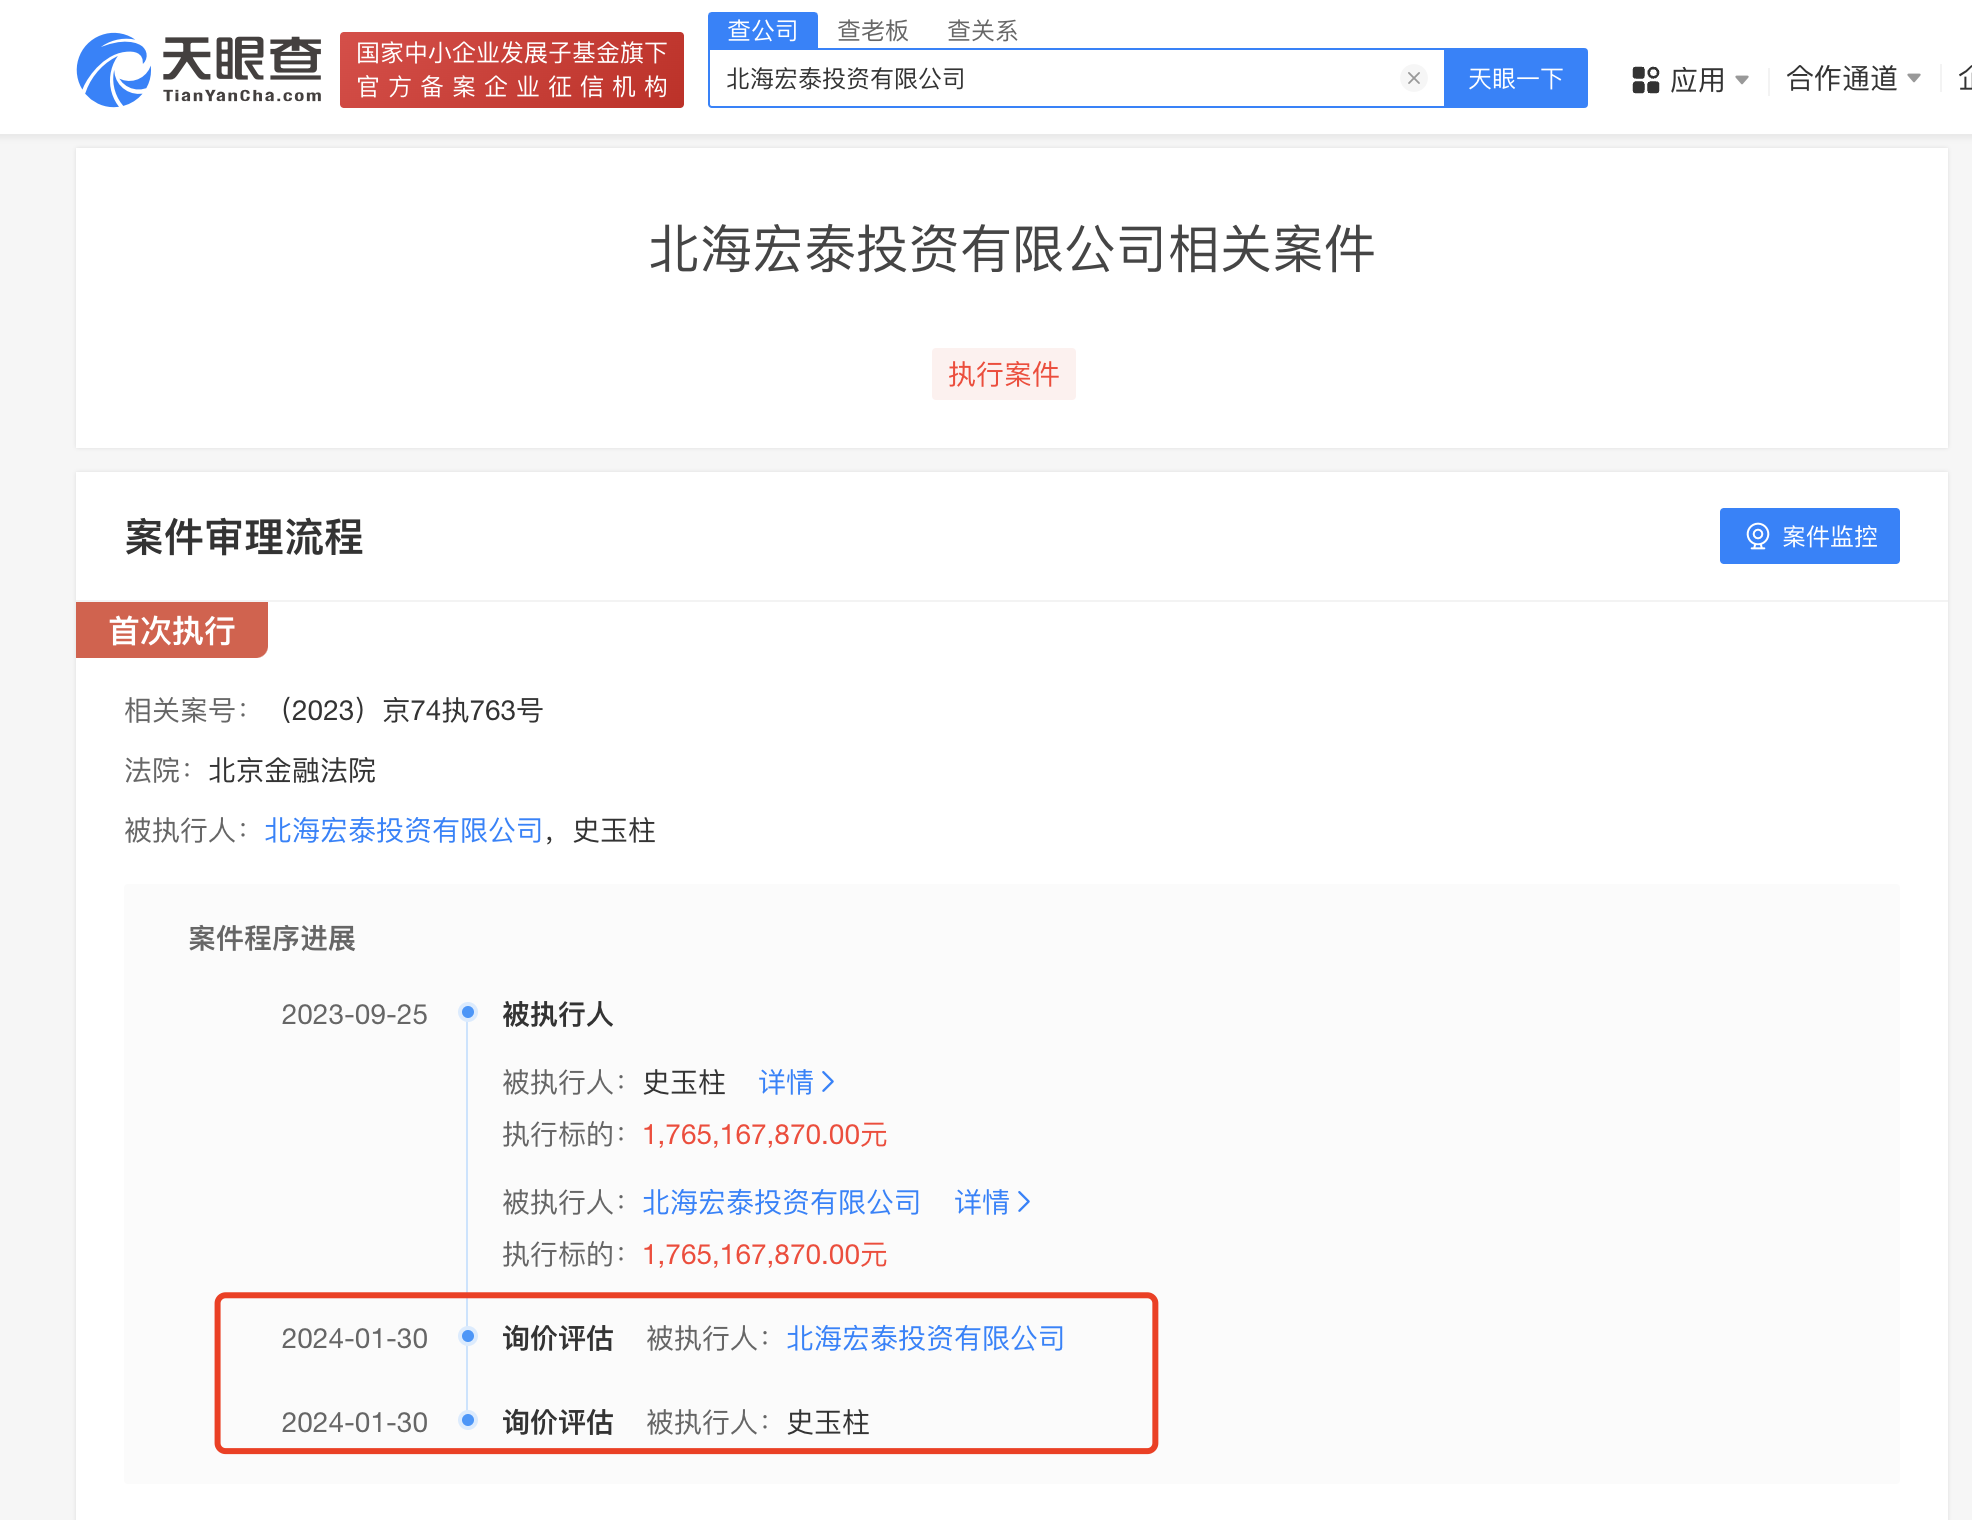The height and width of the screenshot is (1520, 1972).
Task: Click the timeline dot beside 史玉柱 询价评估 entry
Action: [x=467, y=1422]
